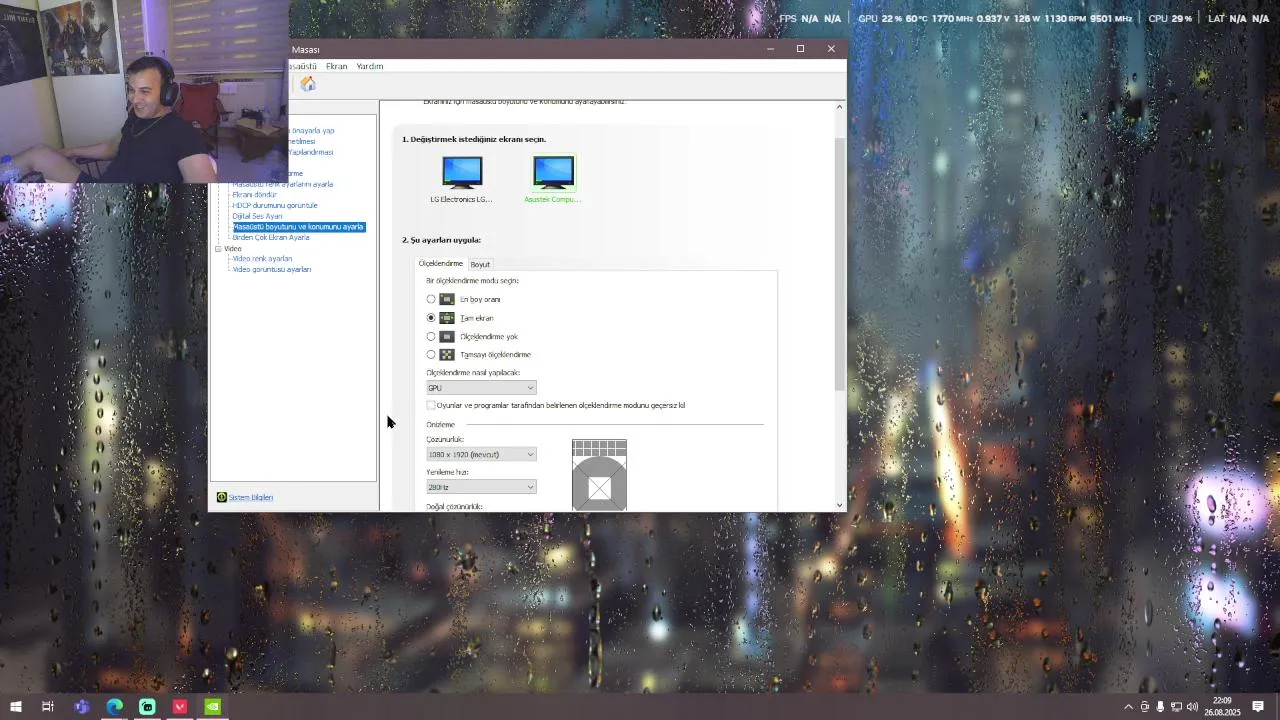Open the NVIDIA taskbar icon
The height and width of the screenshot is (720, 1280).
coord(213,707)
